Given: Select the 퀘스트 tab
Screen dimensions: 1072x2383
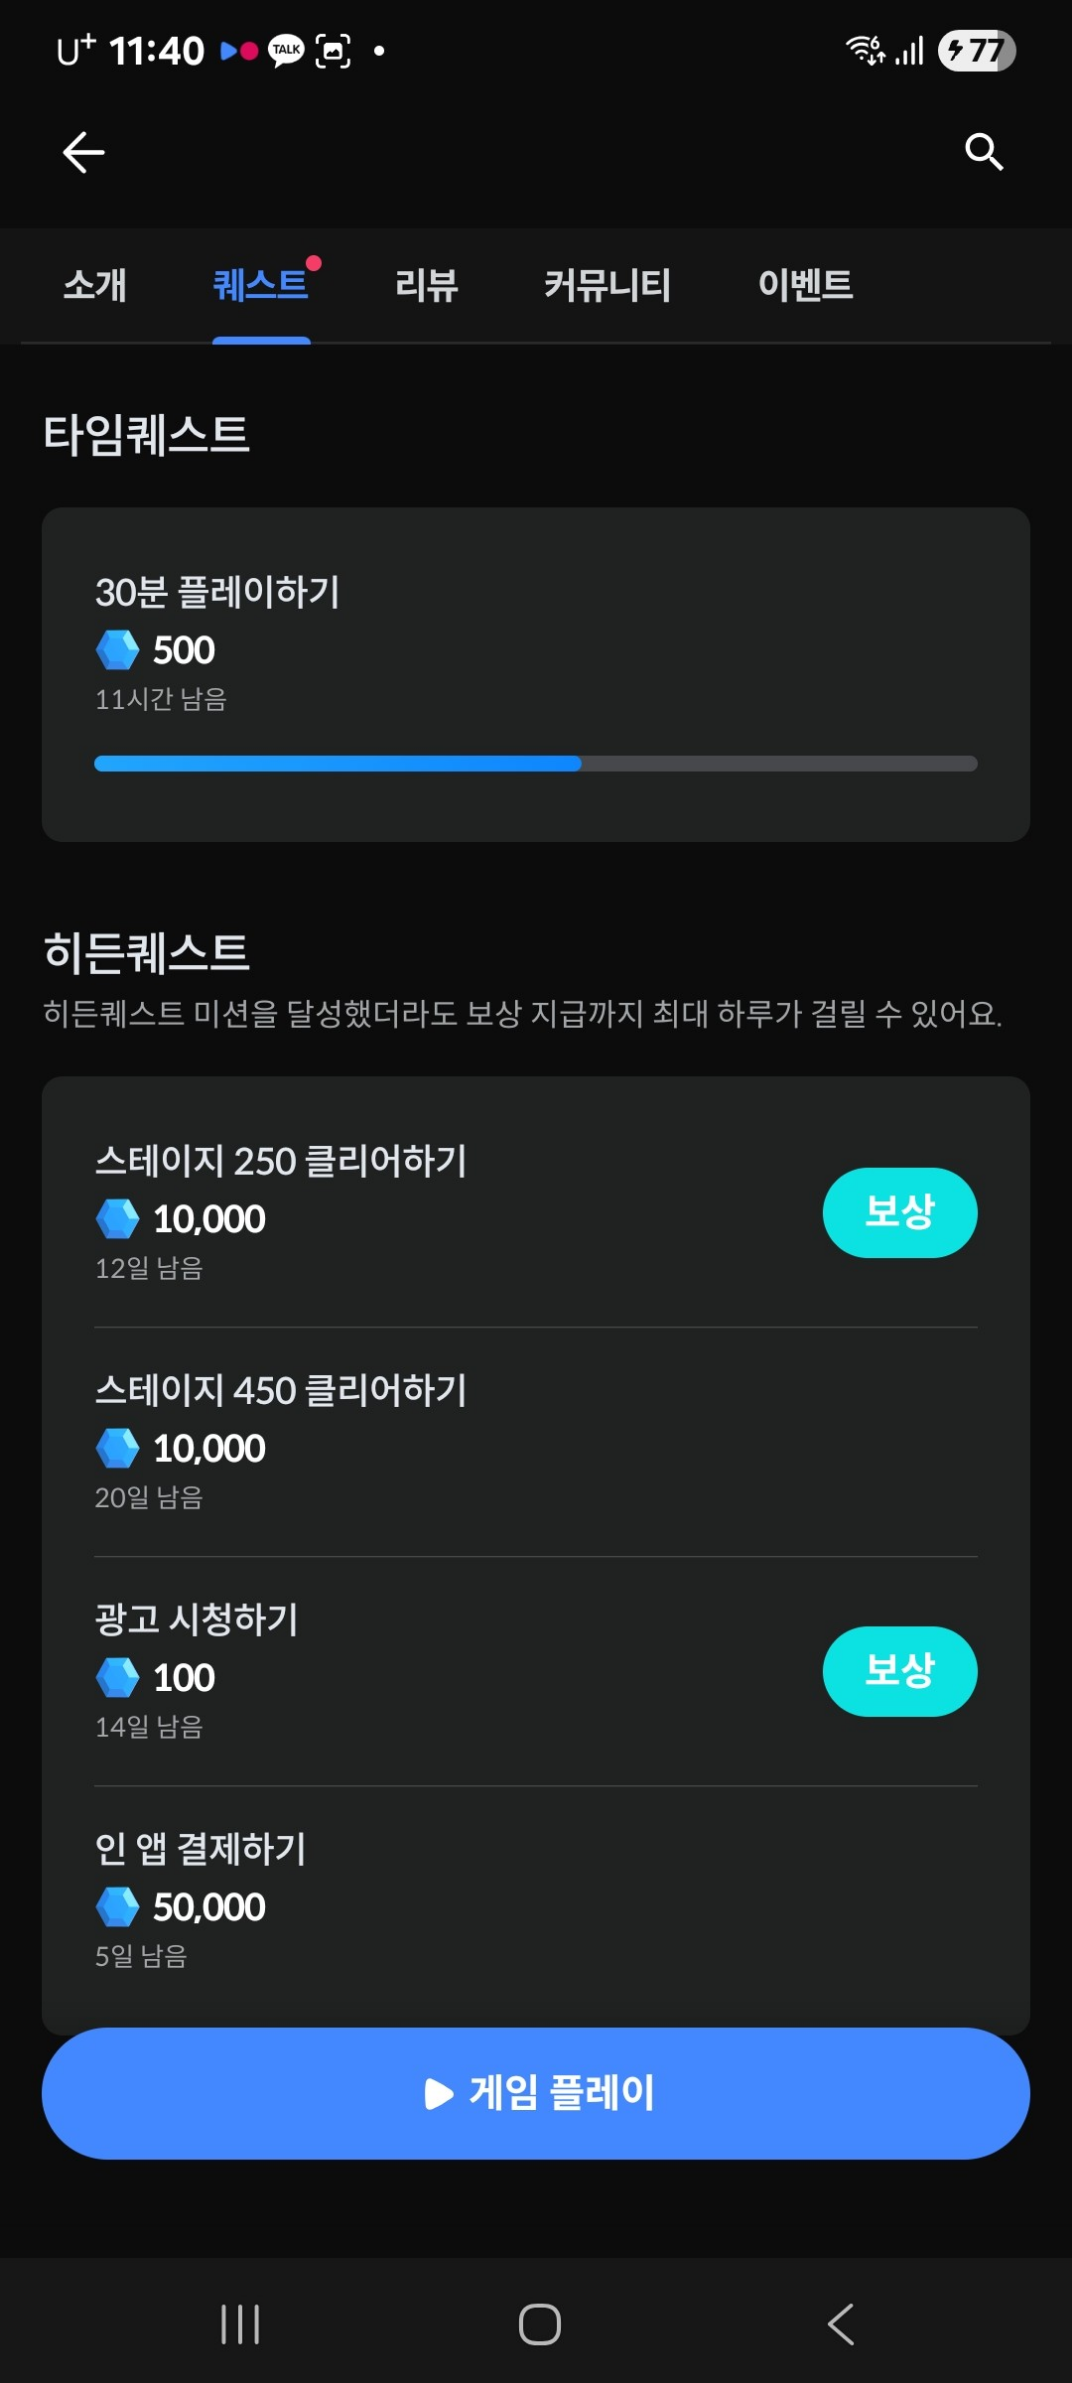Looking at the screenshot, I should pyautogui.click(x=261, y=285).
